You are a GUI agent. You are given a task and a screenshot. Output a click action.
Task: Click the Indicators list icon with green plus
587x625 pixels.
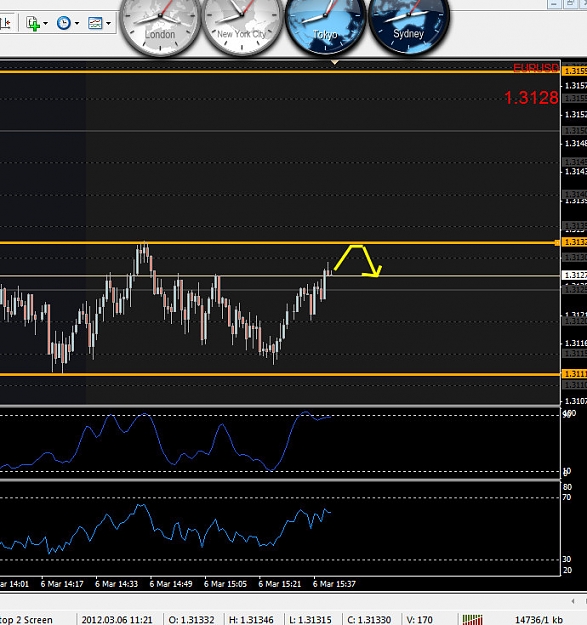[33, 23]
